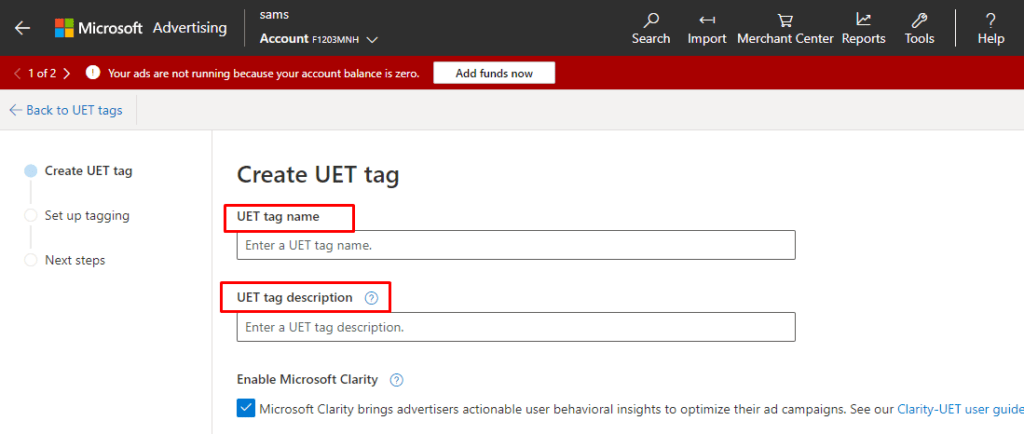Open the Import tool icon
This screenshot has width=1024, height=434.
click(x=707, y=20)
